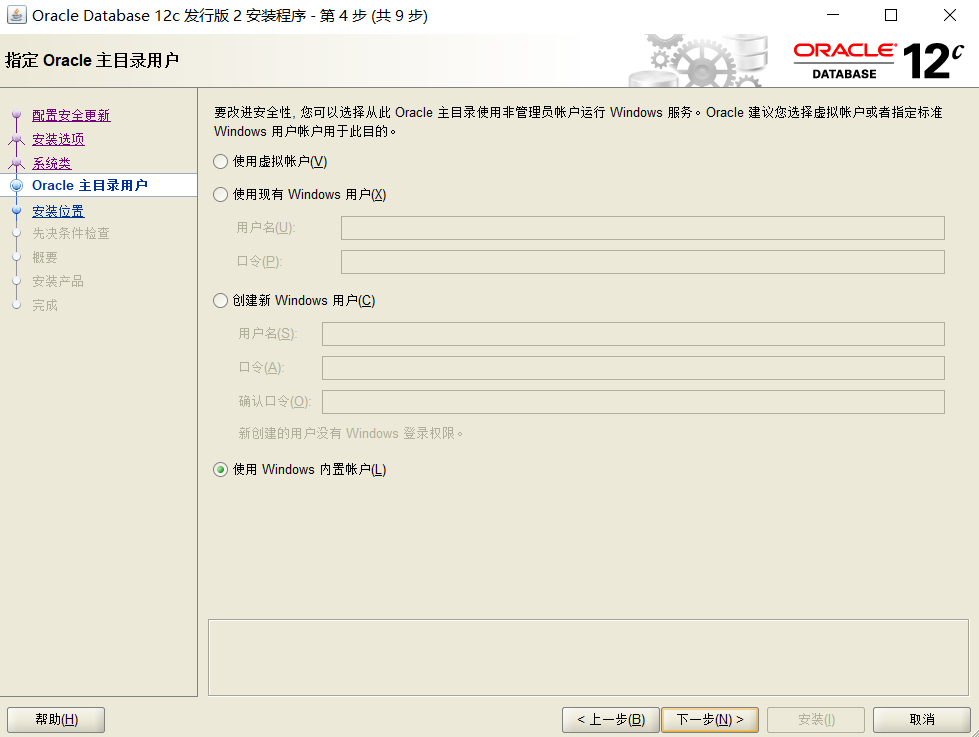
Task: Click current step marker beside Oracle 主目录用户
Action: pyautogui.click(x=17, y=185)
